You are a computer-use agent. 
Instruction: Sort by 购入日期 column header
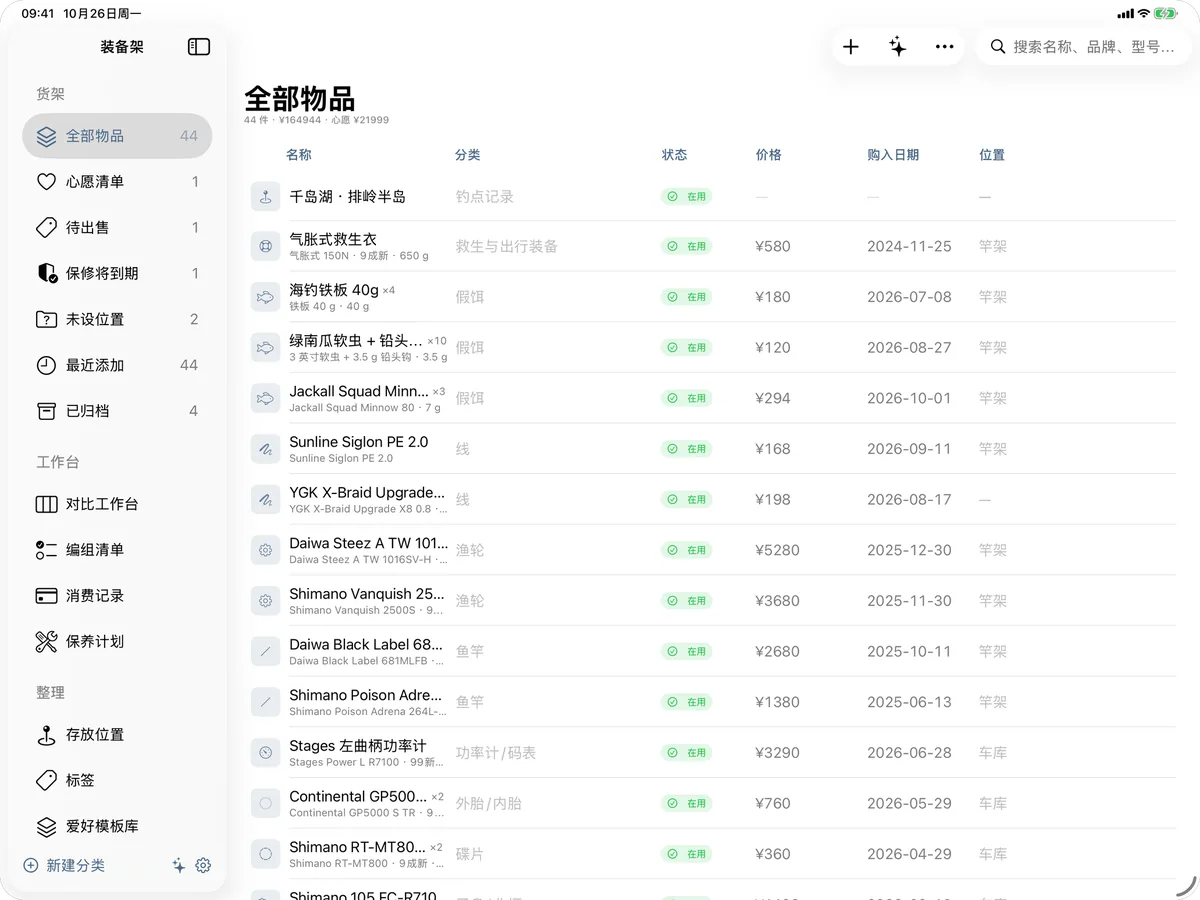click(893, 155)
